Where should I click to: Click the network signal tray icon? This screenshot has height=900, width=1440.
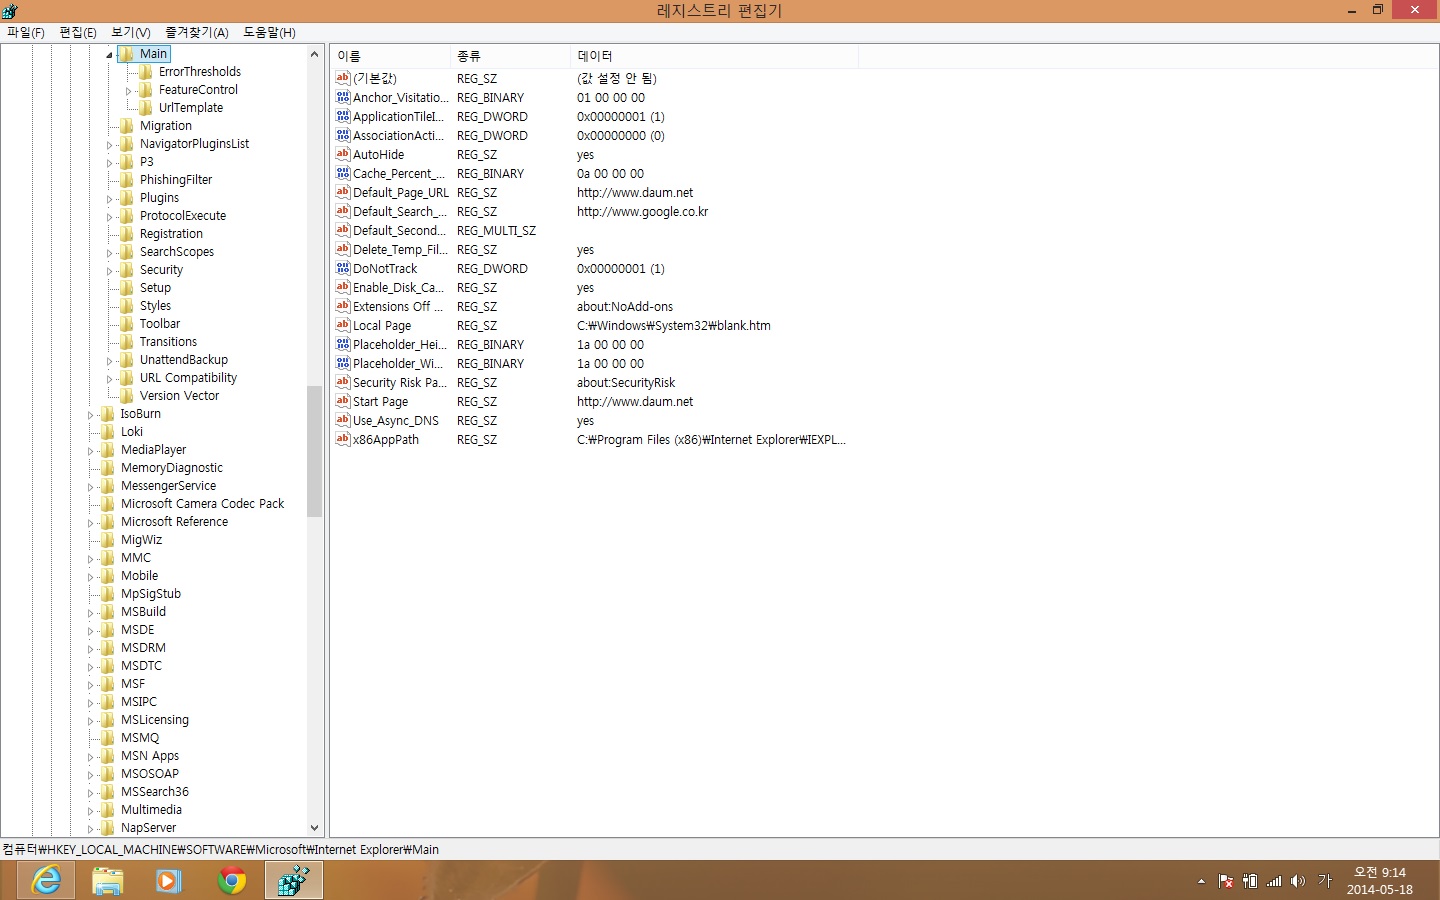[1274, 881]
